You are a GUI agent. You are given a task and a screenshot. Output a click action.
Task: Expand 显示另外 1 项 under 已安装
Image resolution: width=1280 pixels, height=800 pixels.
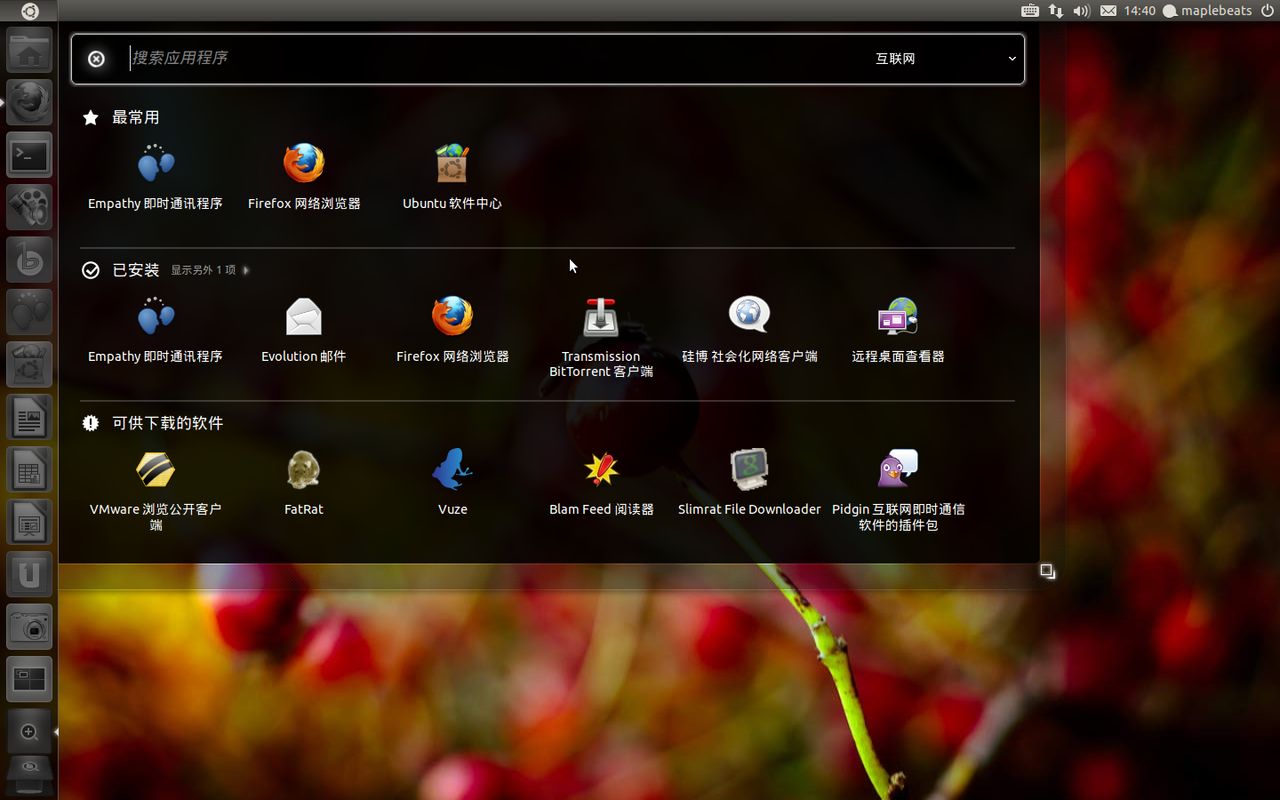pos(209,270)
